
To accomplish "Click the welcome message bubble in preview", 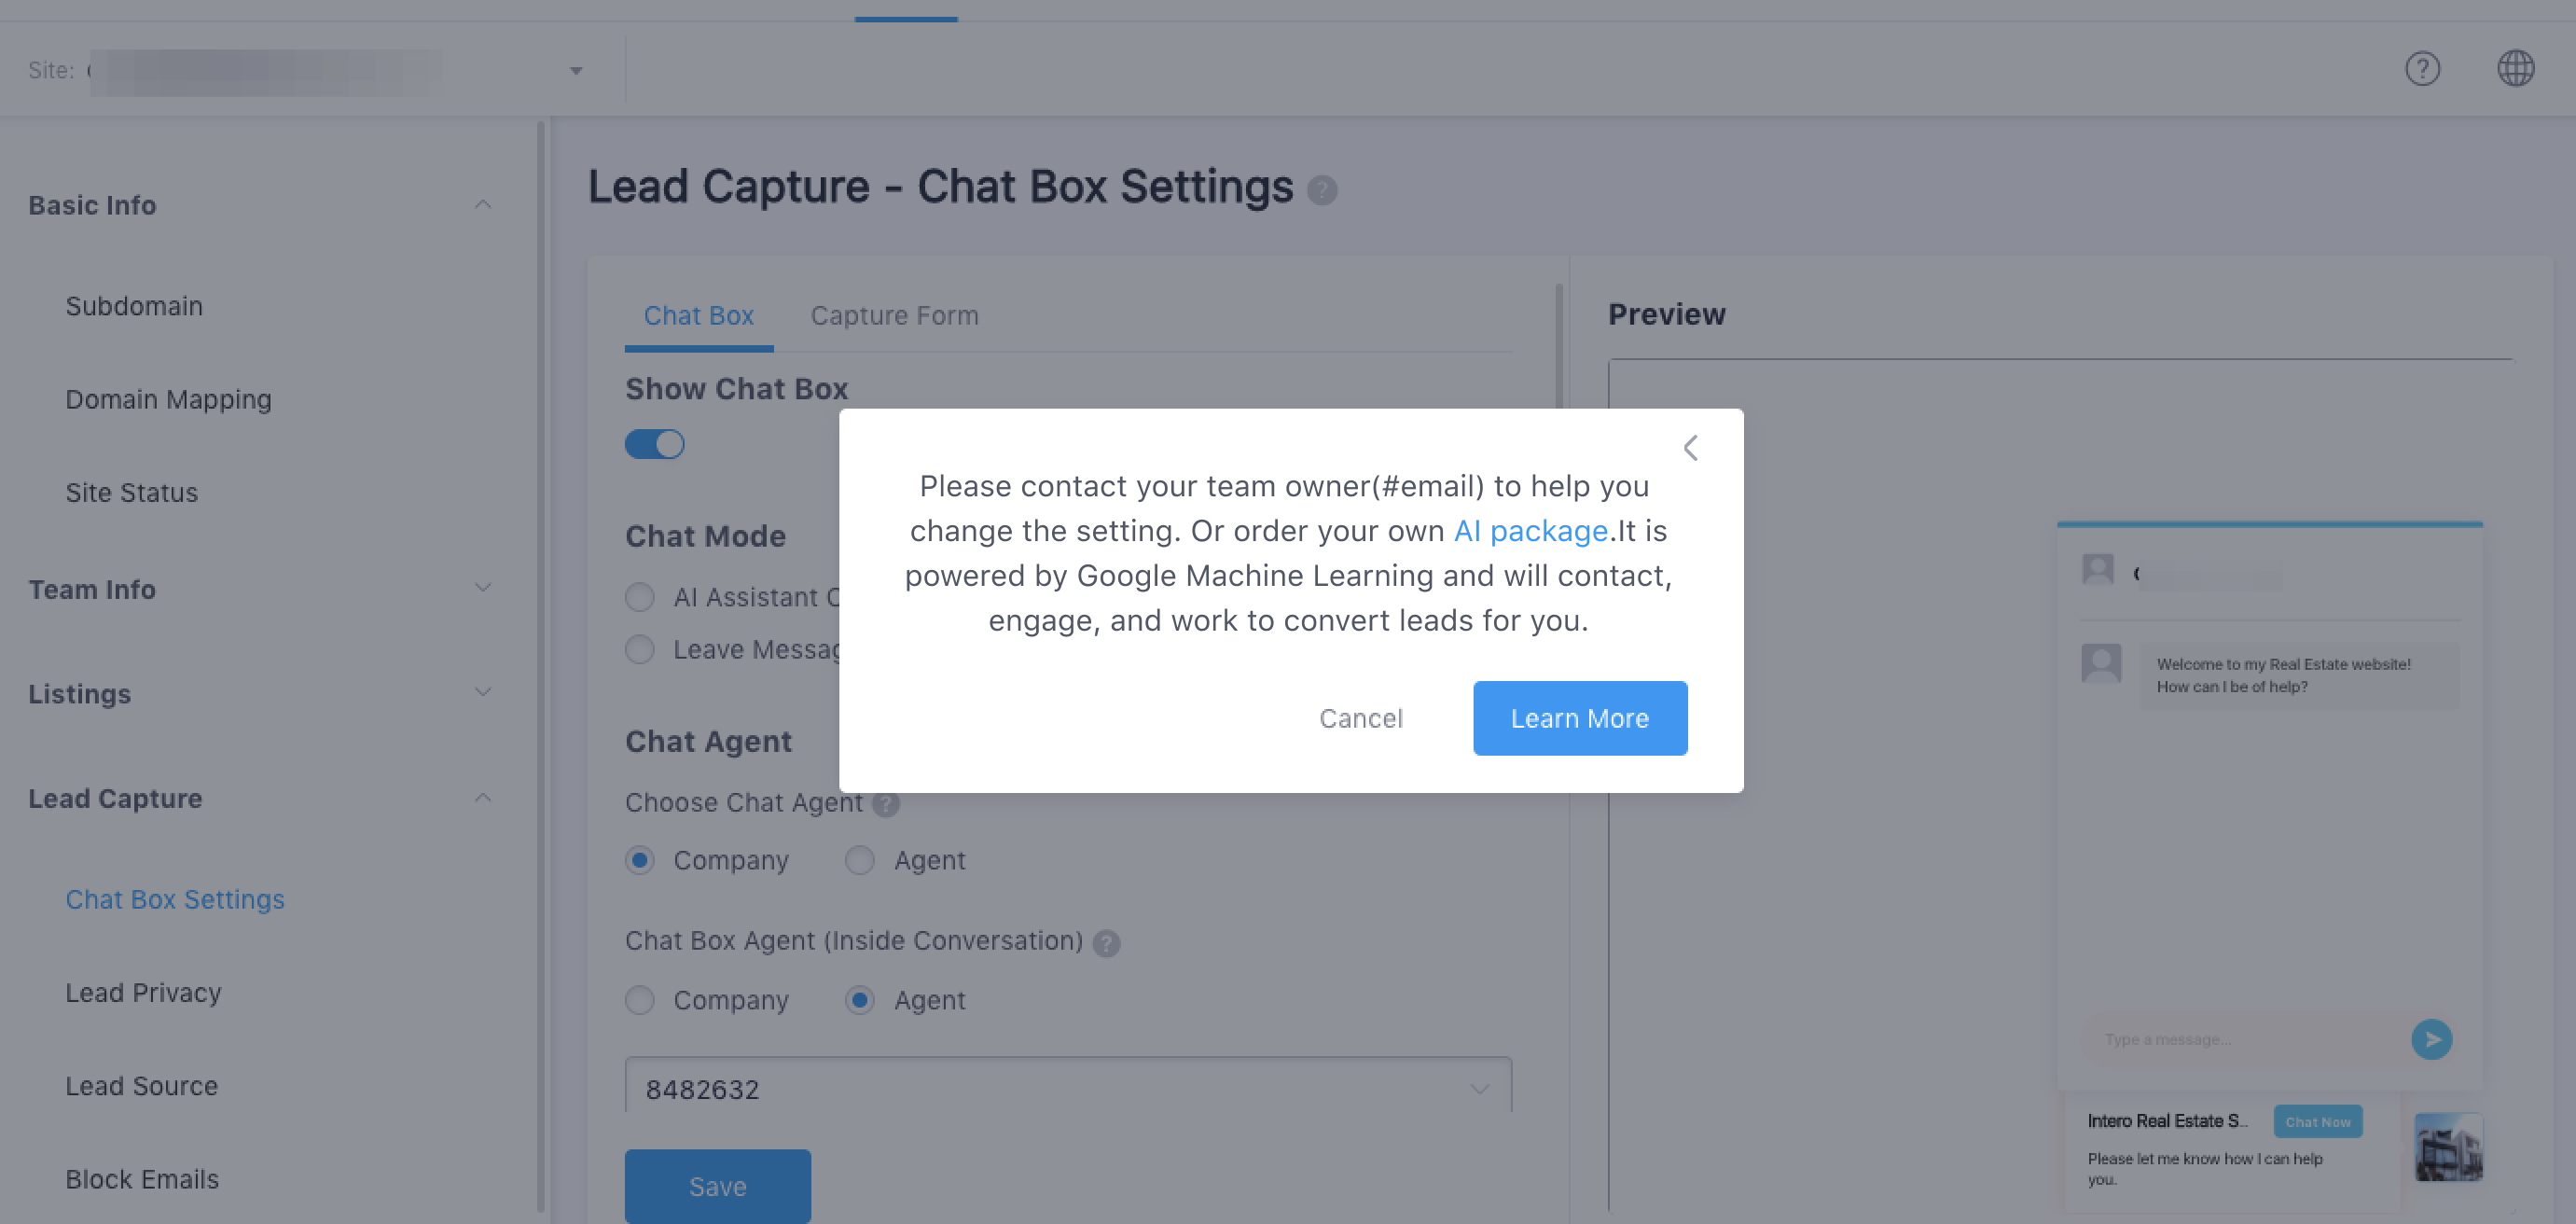I will (2298, 676).
